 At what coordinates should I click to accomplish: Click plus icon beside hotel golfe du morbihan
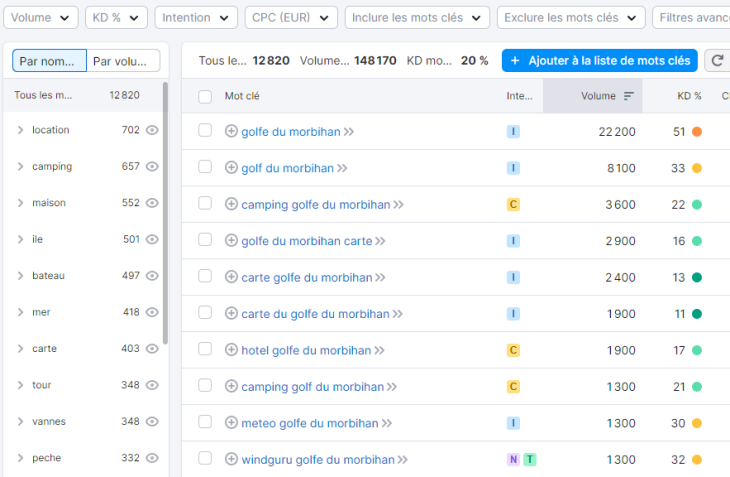click(231, 350)
